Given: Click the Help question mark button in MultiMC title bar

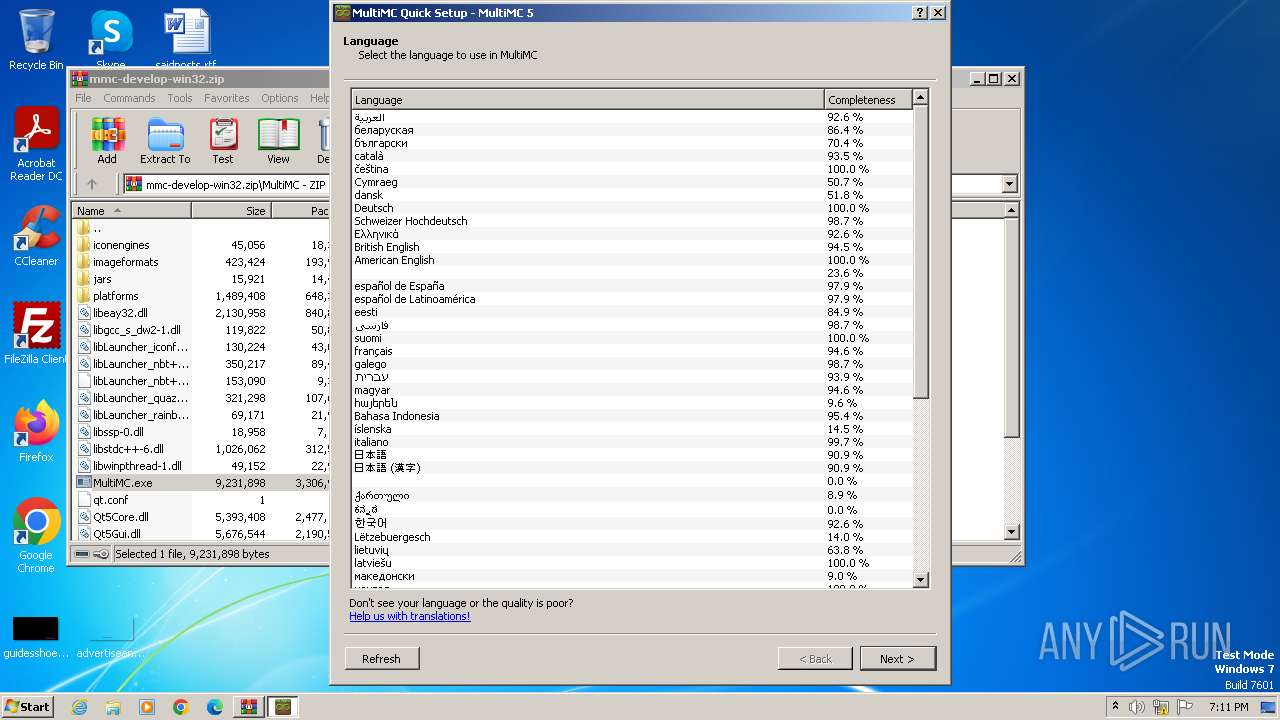Looking at the screenshot, I should [x=920, y=13].
